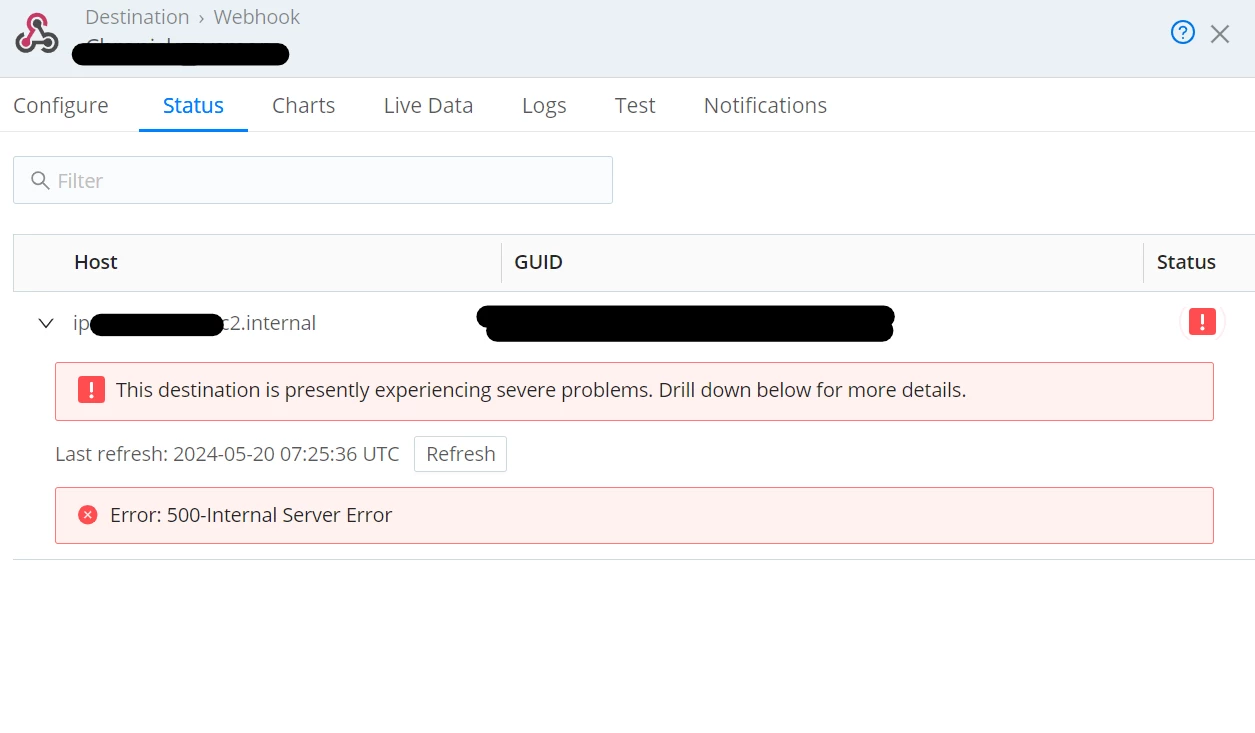Click the Host column header
The height and width of the screenshot is (733, 1255).
tap(96, 262)
